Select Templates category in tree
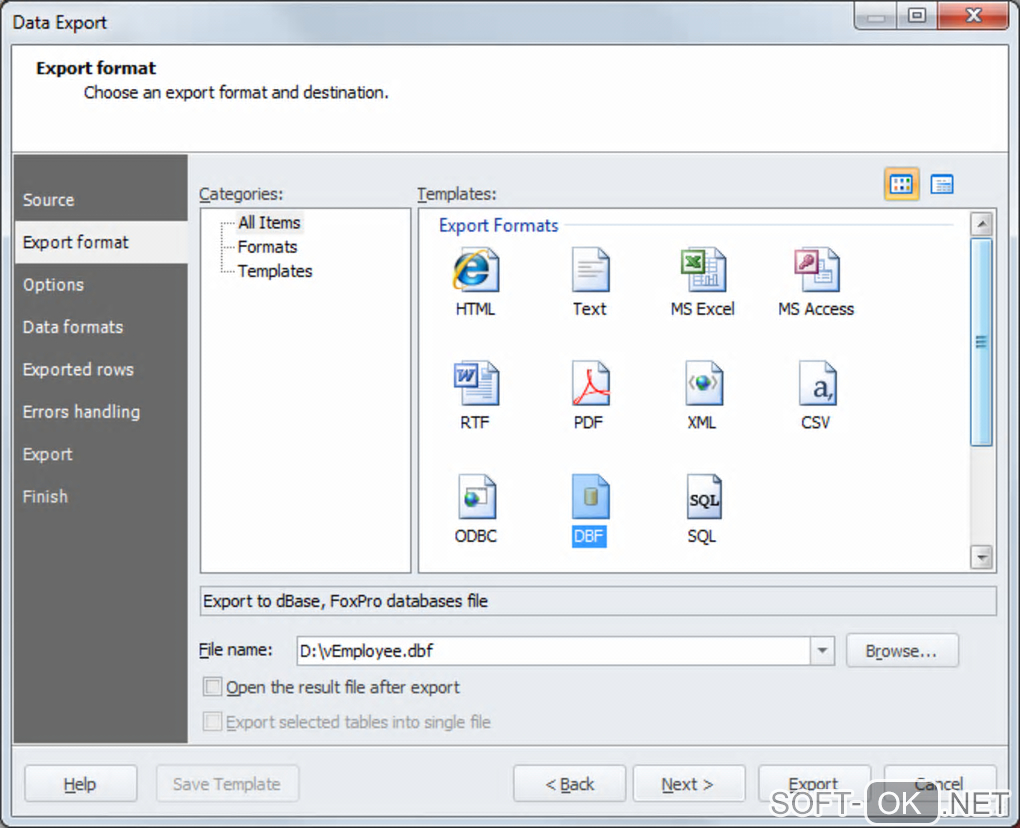Viewport: 1020px width, 828px height. 275,271
